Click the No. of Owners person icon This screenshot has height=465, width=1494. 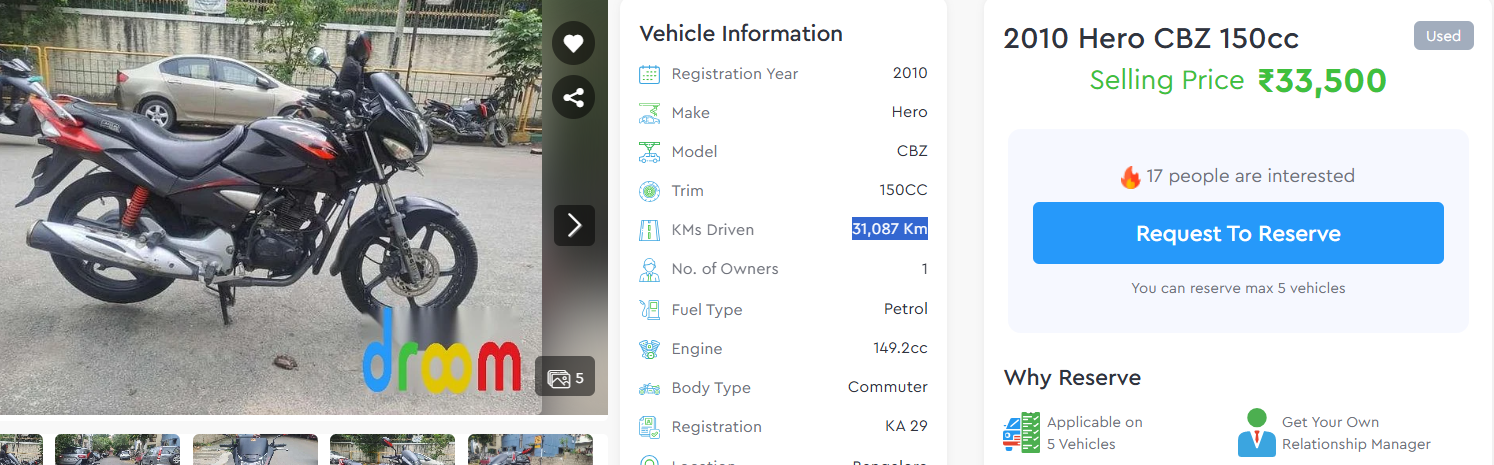650,269
